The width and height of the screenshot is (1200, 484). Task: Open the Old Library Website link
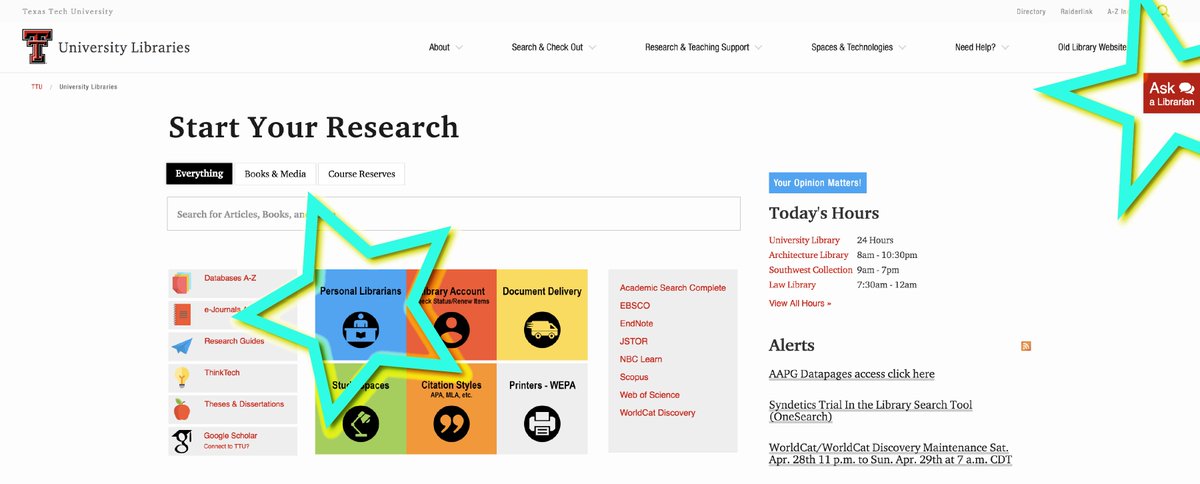tap(1092, 47)
